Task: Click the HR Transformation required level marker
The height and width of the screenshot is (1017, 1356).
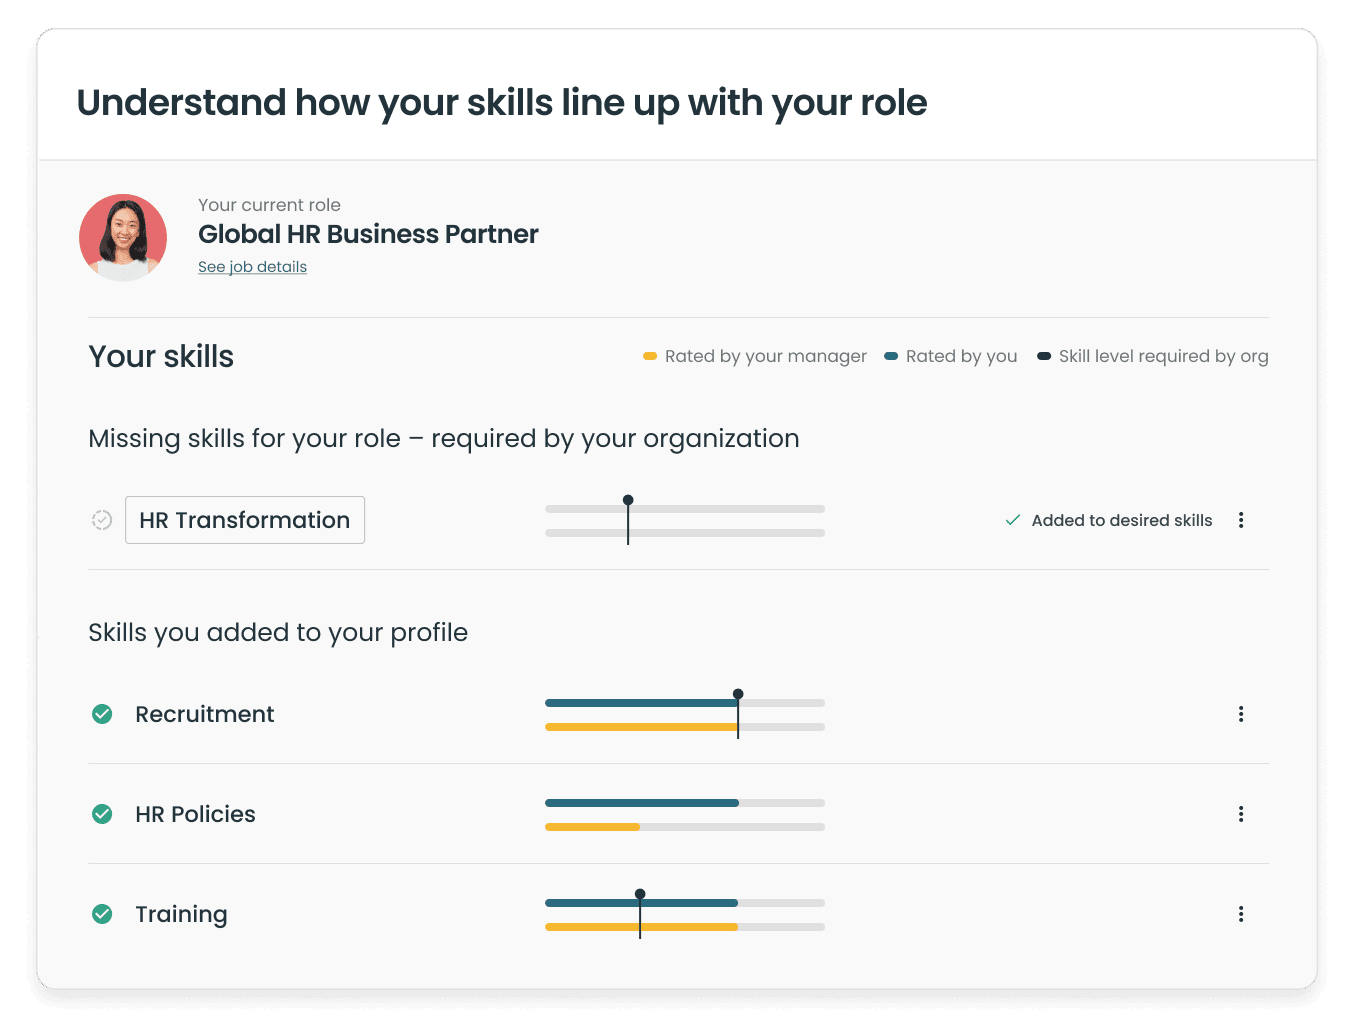Action: 628,520
